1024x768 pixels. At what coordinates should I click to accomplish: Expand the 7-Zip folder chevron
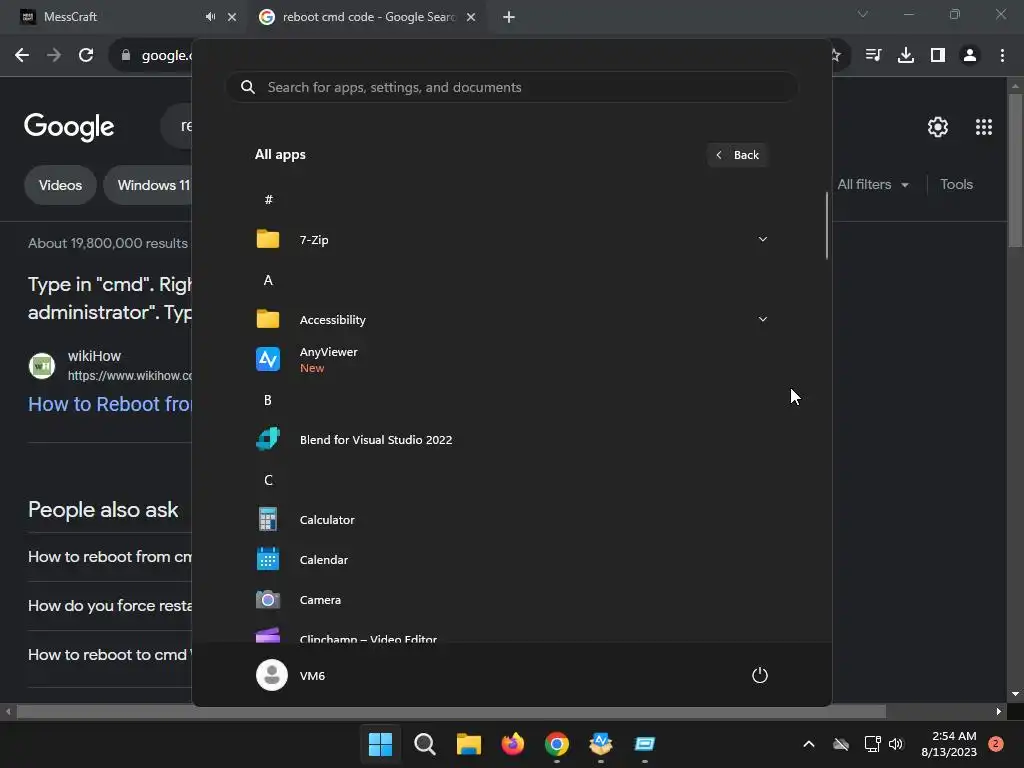pos(762,239)
